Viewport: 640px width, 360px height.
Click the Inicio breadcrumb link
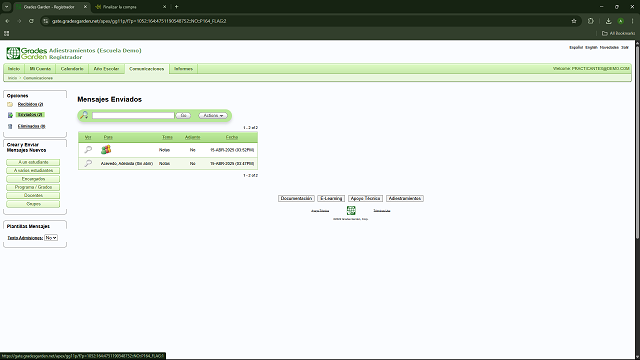[12, 78]
